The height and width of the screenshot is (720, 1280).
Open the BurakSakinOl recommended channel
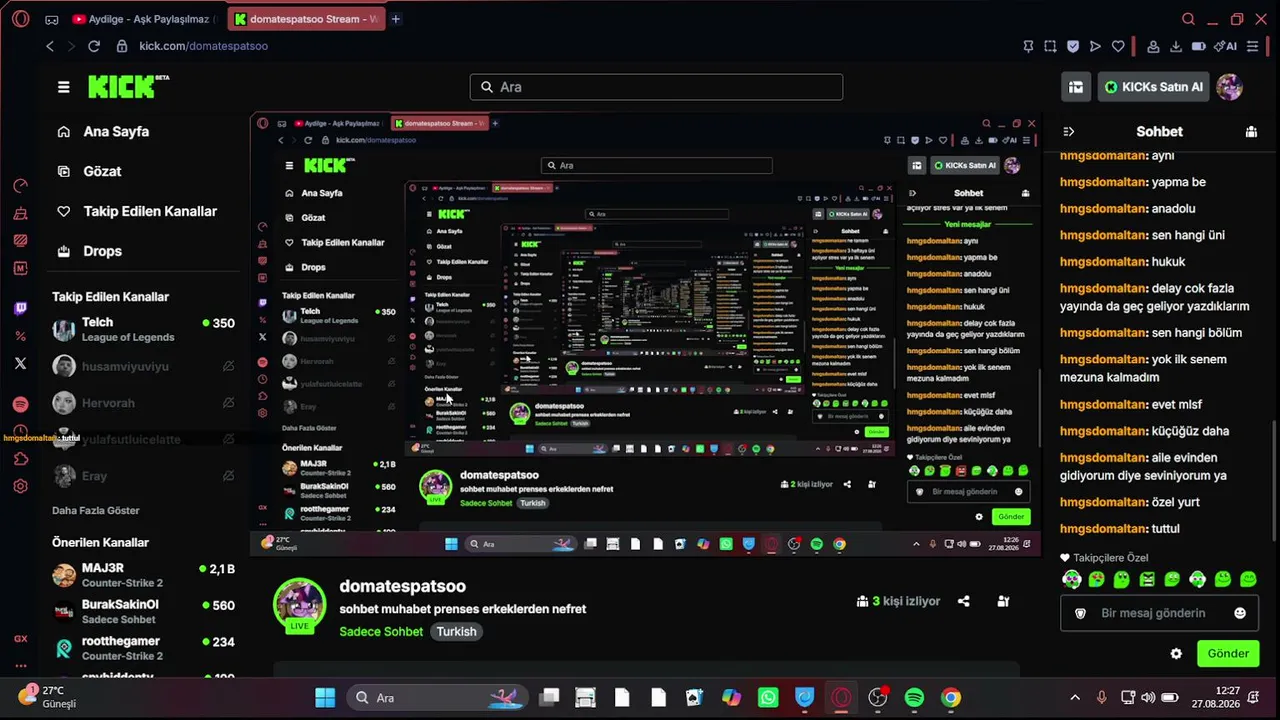(144, 611)
